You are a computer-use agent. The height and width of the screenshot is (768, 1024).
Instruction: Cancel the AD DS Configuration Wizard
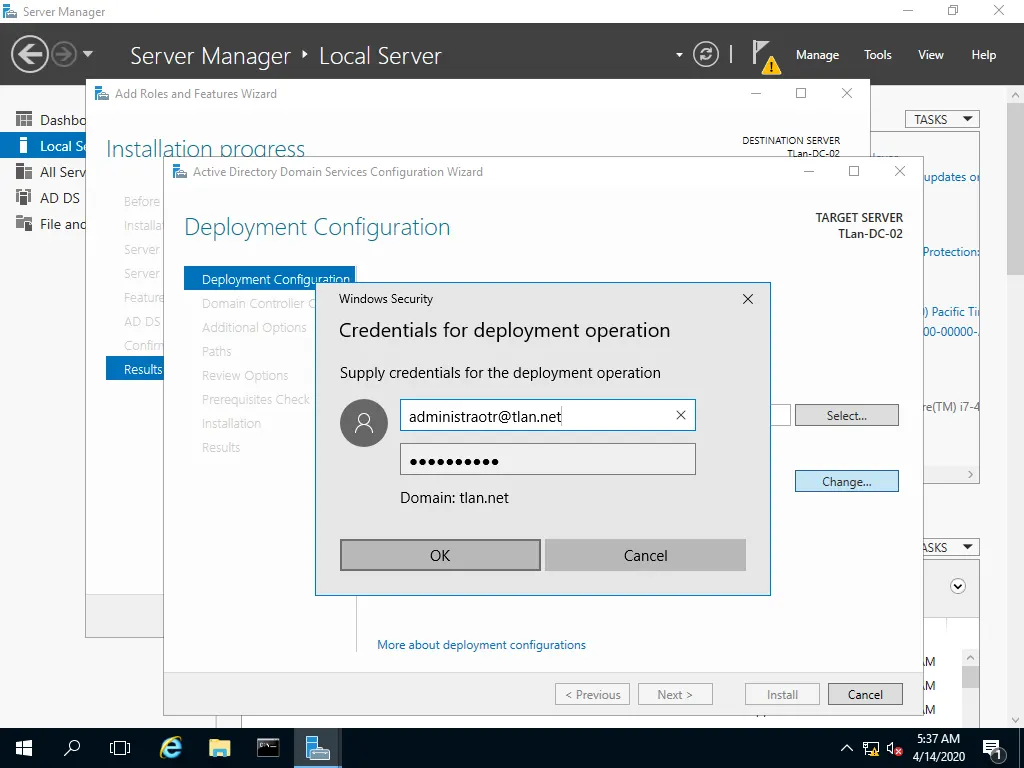tap(865, 694)
